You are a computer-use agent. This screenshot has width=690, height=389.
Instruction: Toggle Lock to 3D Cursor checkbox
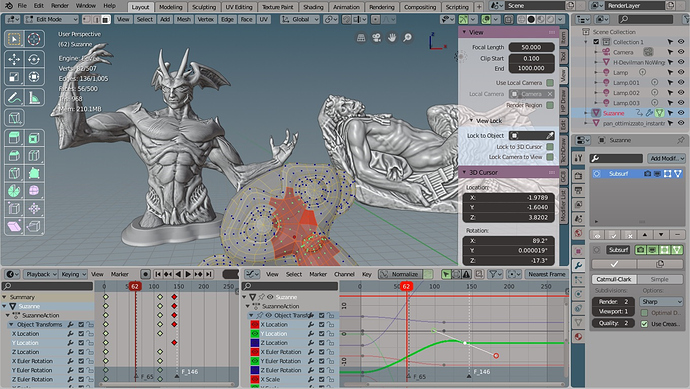[x=550, y=147]
